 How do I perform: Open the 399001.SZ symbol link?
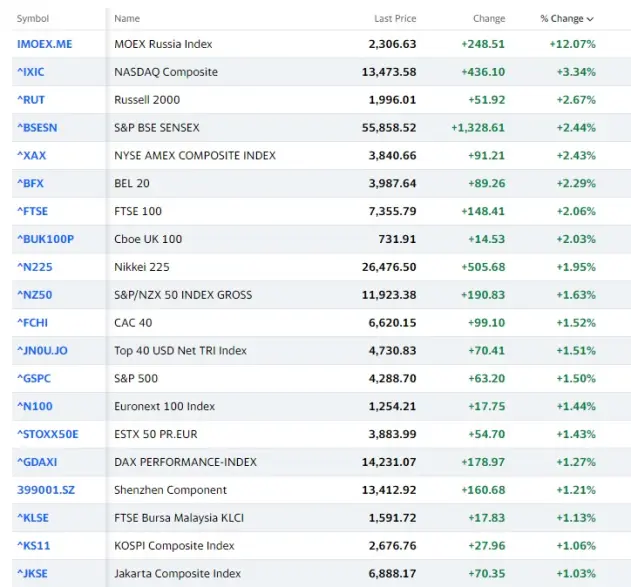pyautogui.click(x=46, y=490)
